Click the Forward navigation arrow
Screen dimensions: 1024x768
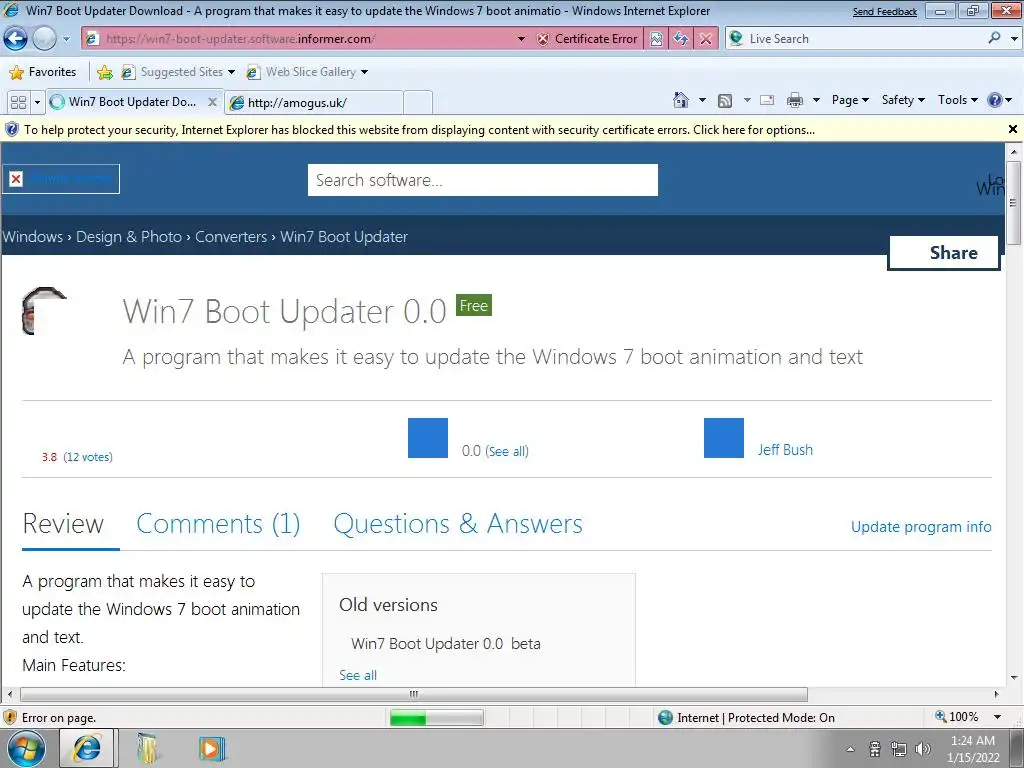tap(44, 39)
